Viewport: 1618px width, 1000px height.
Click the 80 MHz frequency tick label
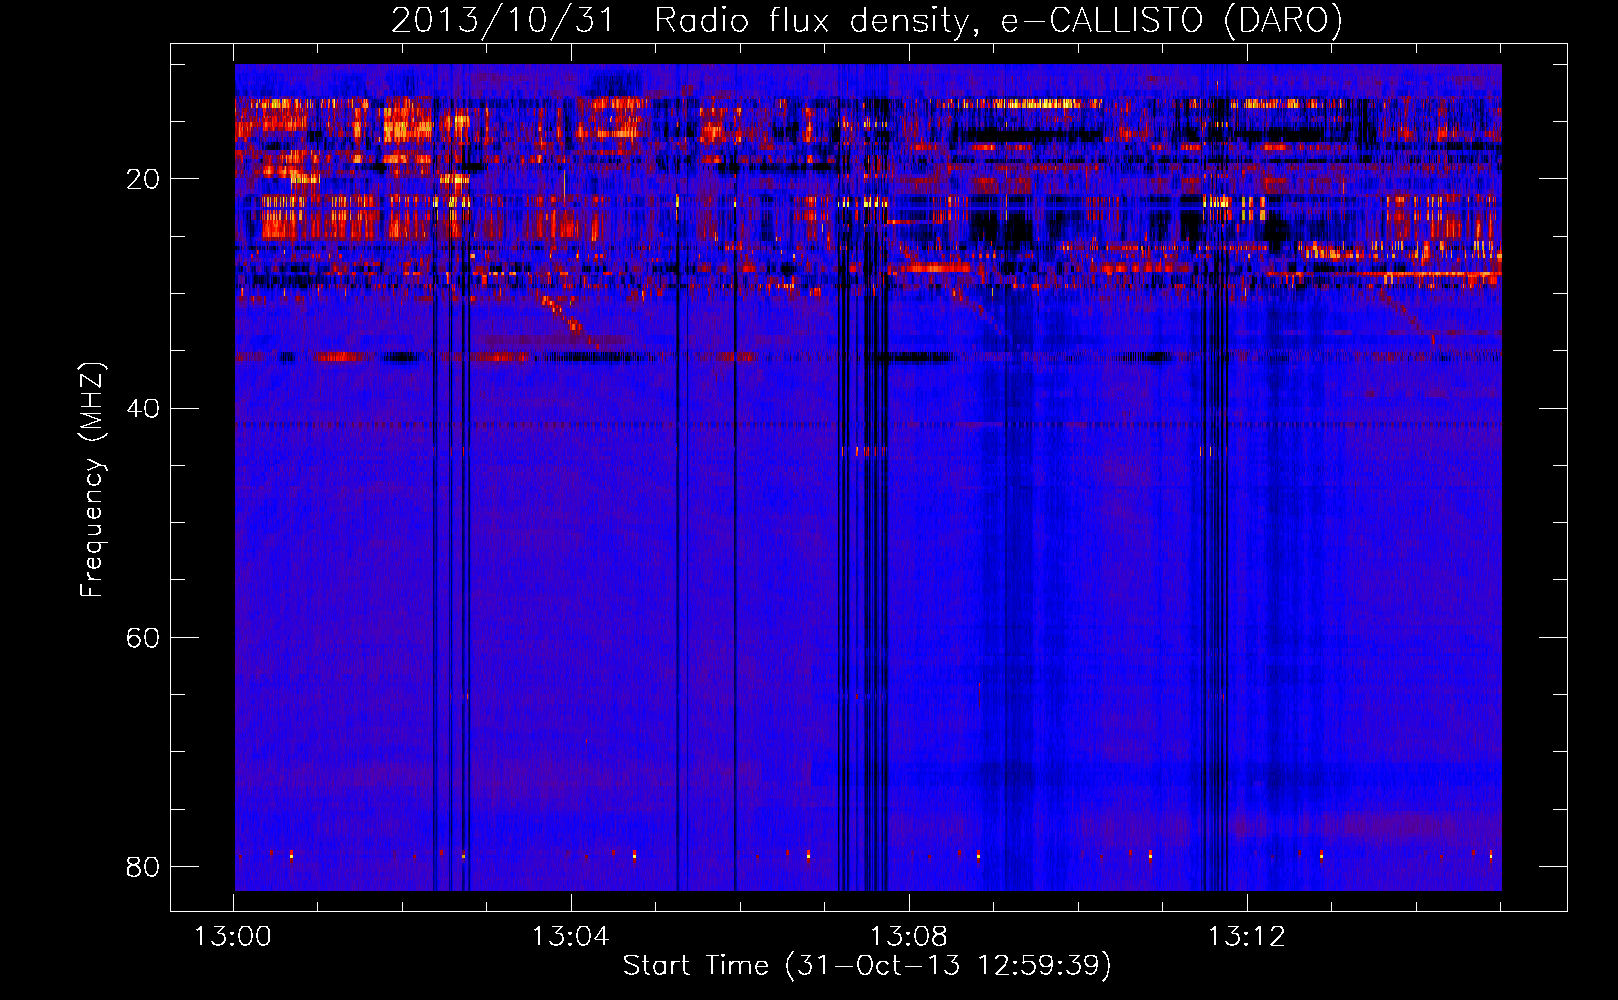(x=143, y=867)
